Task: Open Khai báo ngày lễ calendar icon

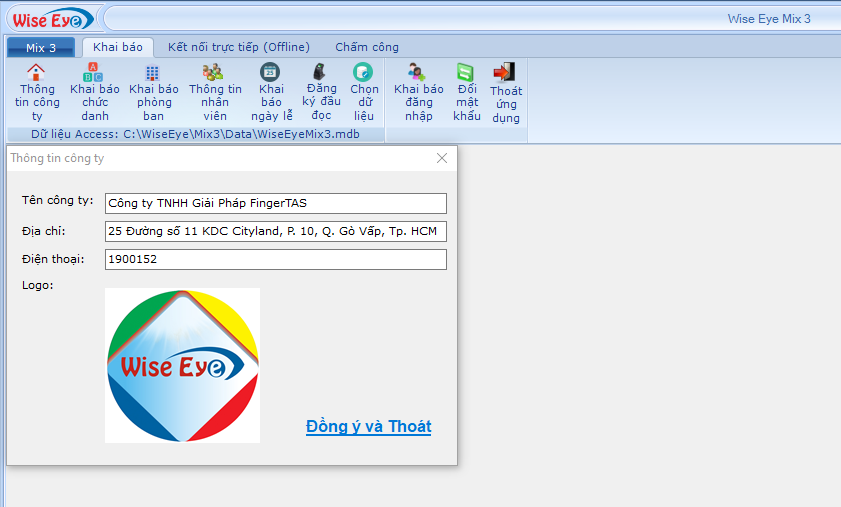Action: (270, 73)
